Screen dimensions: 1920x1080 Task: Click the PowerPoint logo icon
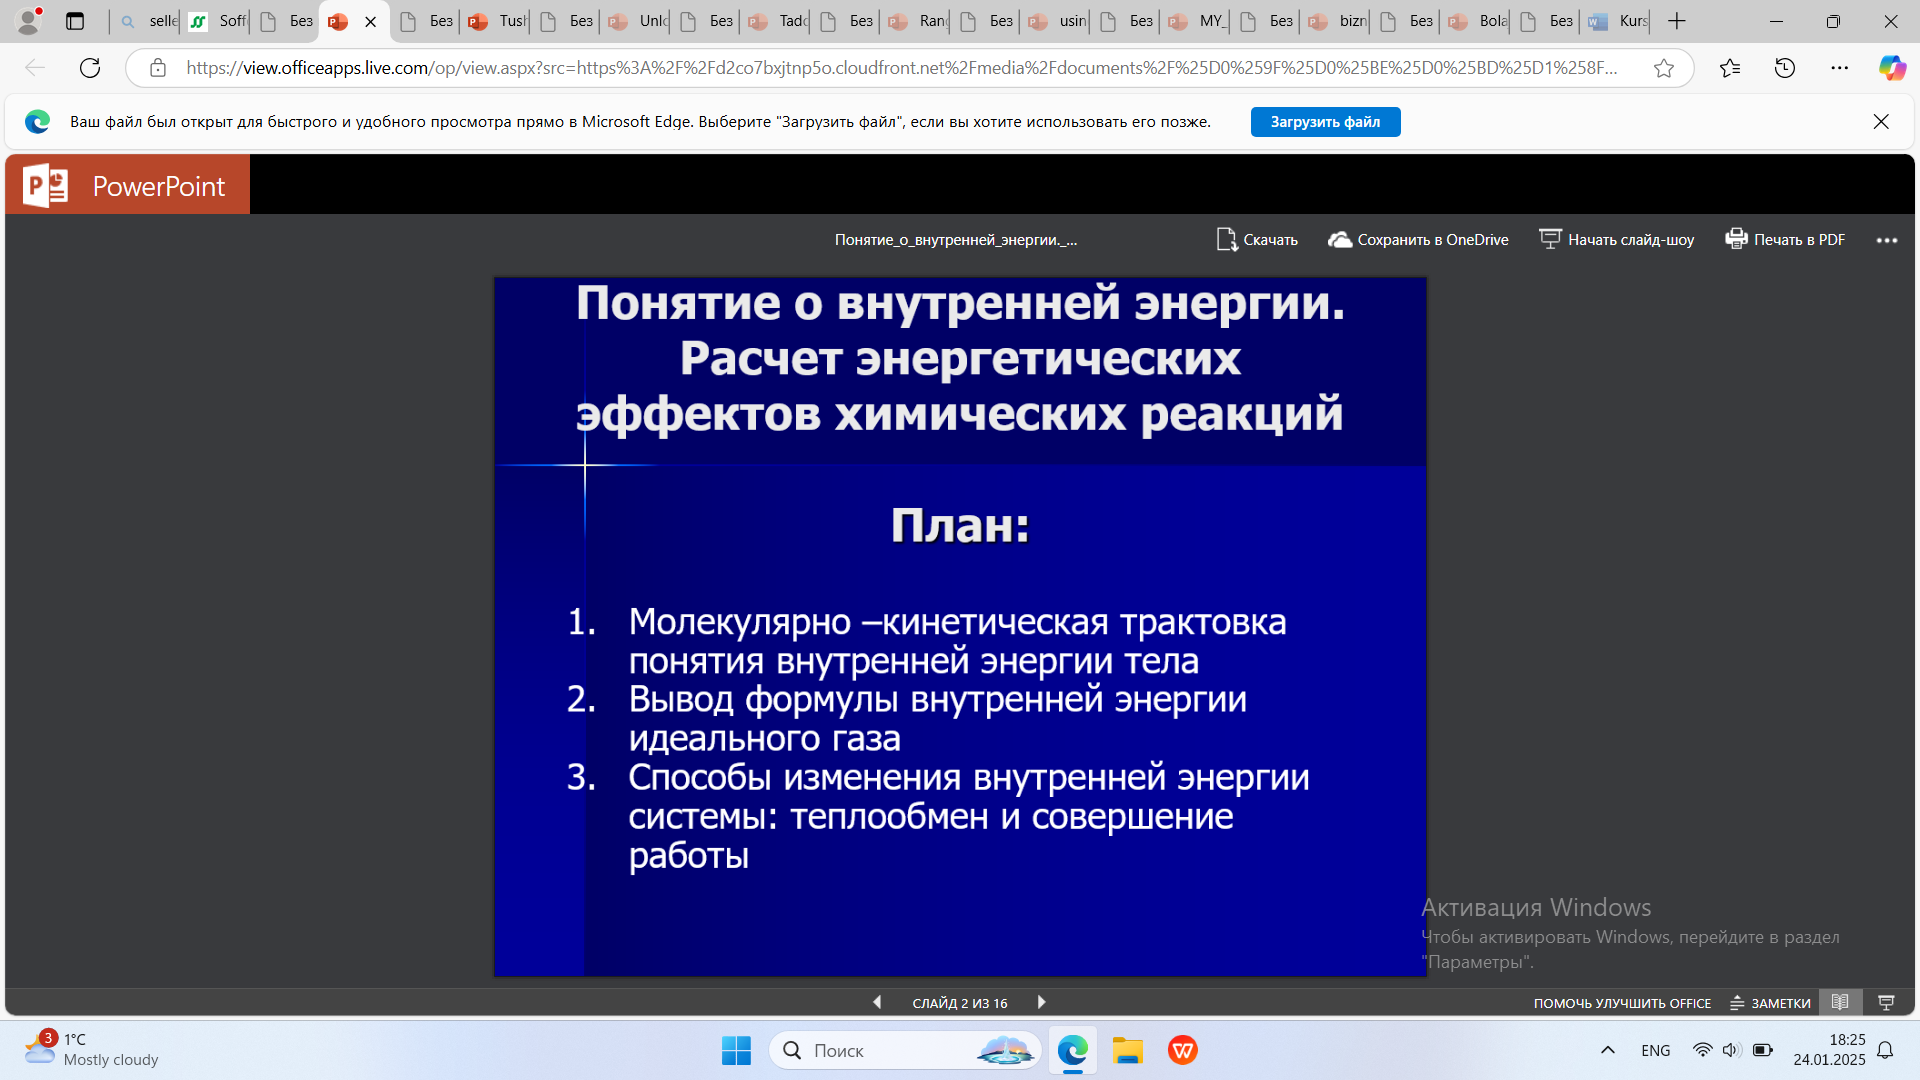coord(45,185)
